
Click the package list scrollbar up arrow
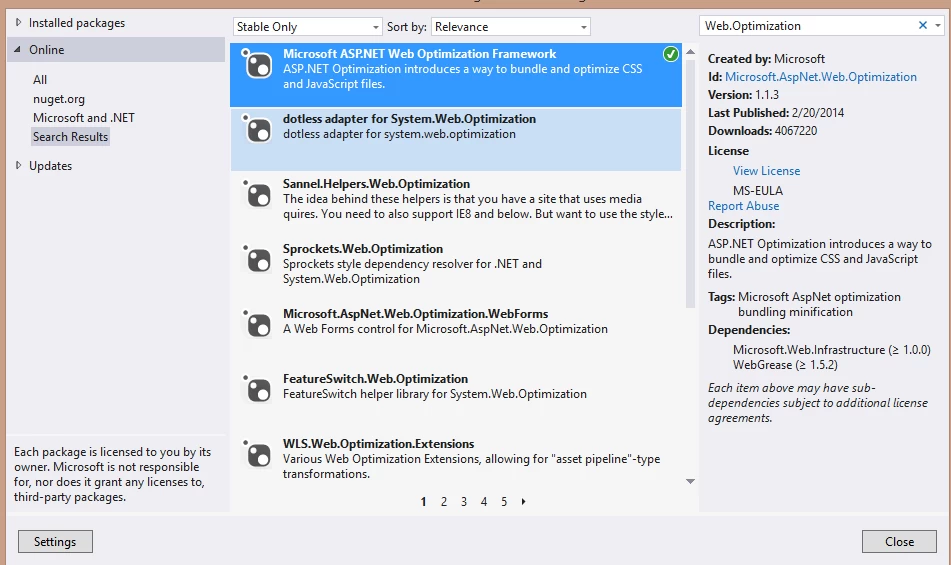point(690,52)
